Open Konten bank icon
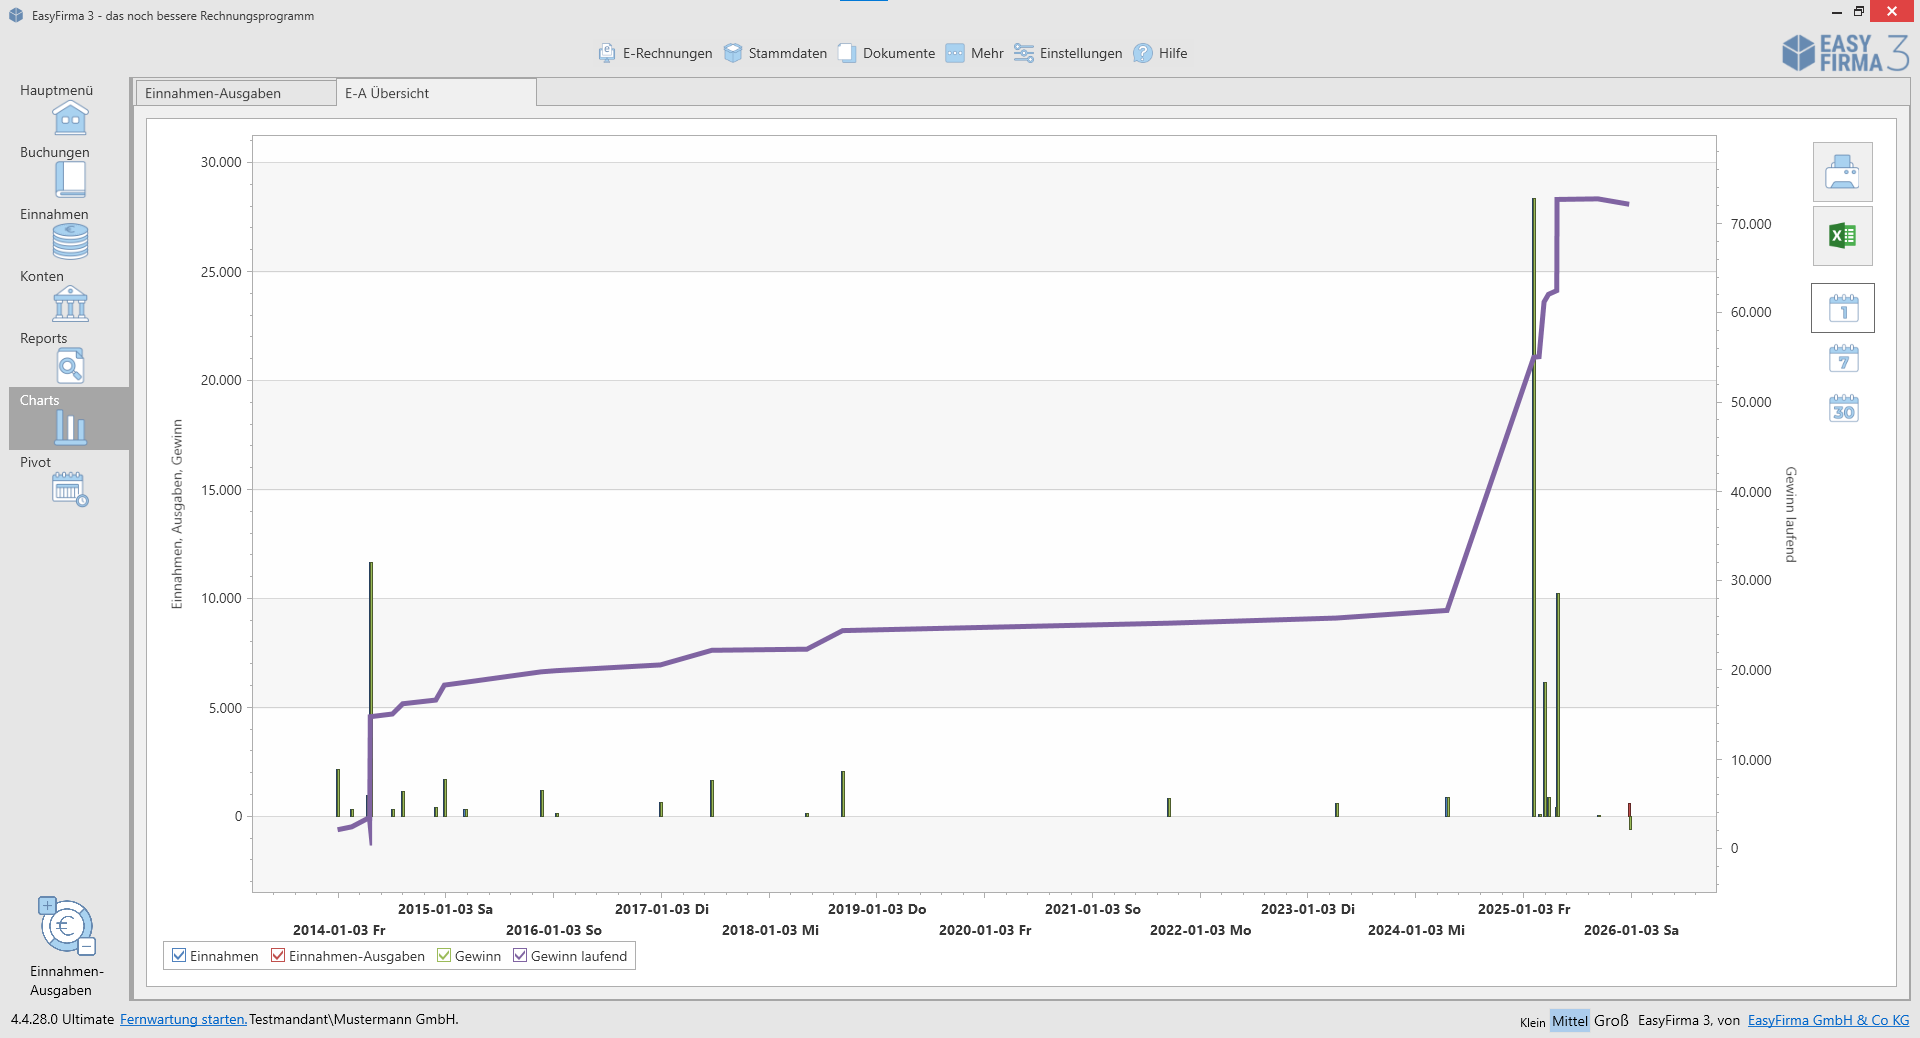Viewport: 1920px width, 1038px height. pyautogui.click(x=70, y=303)
